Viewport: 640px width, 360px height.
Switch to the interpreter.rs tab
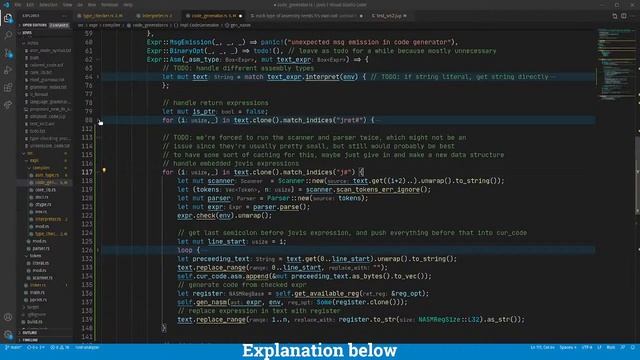click(157, 16)
